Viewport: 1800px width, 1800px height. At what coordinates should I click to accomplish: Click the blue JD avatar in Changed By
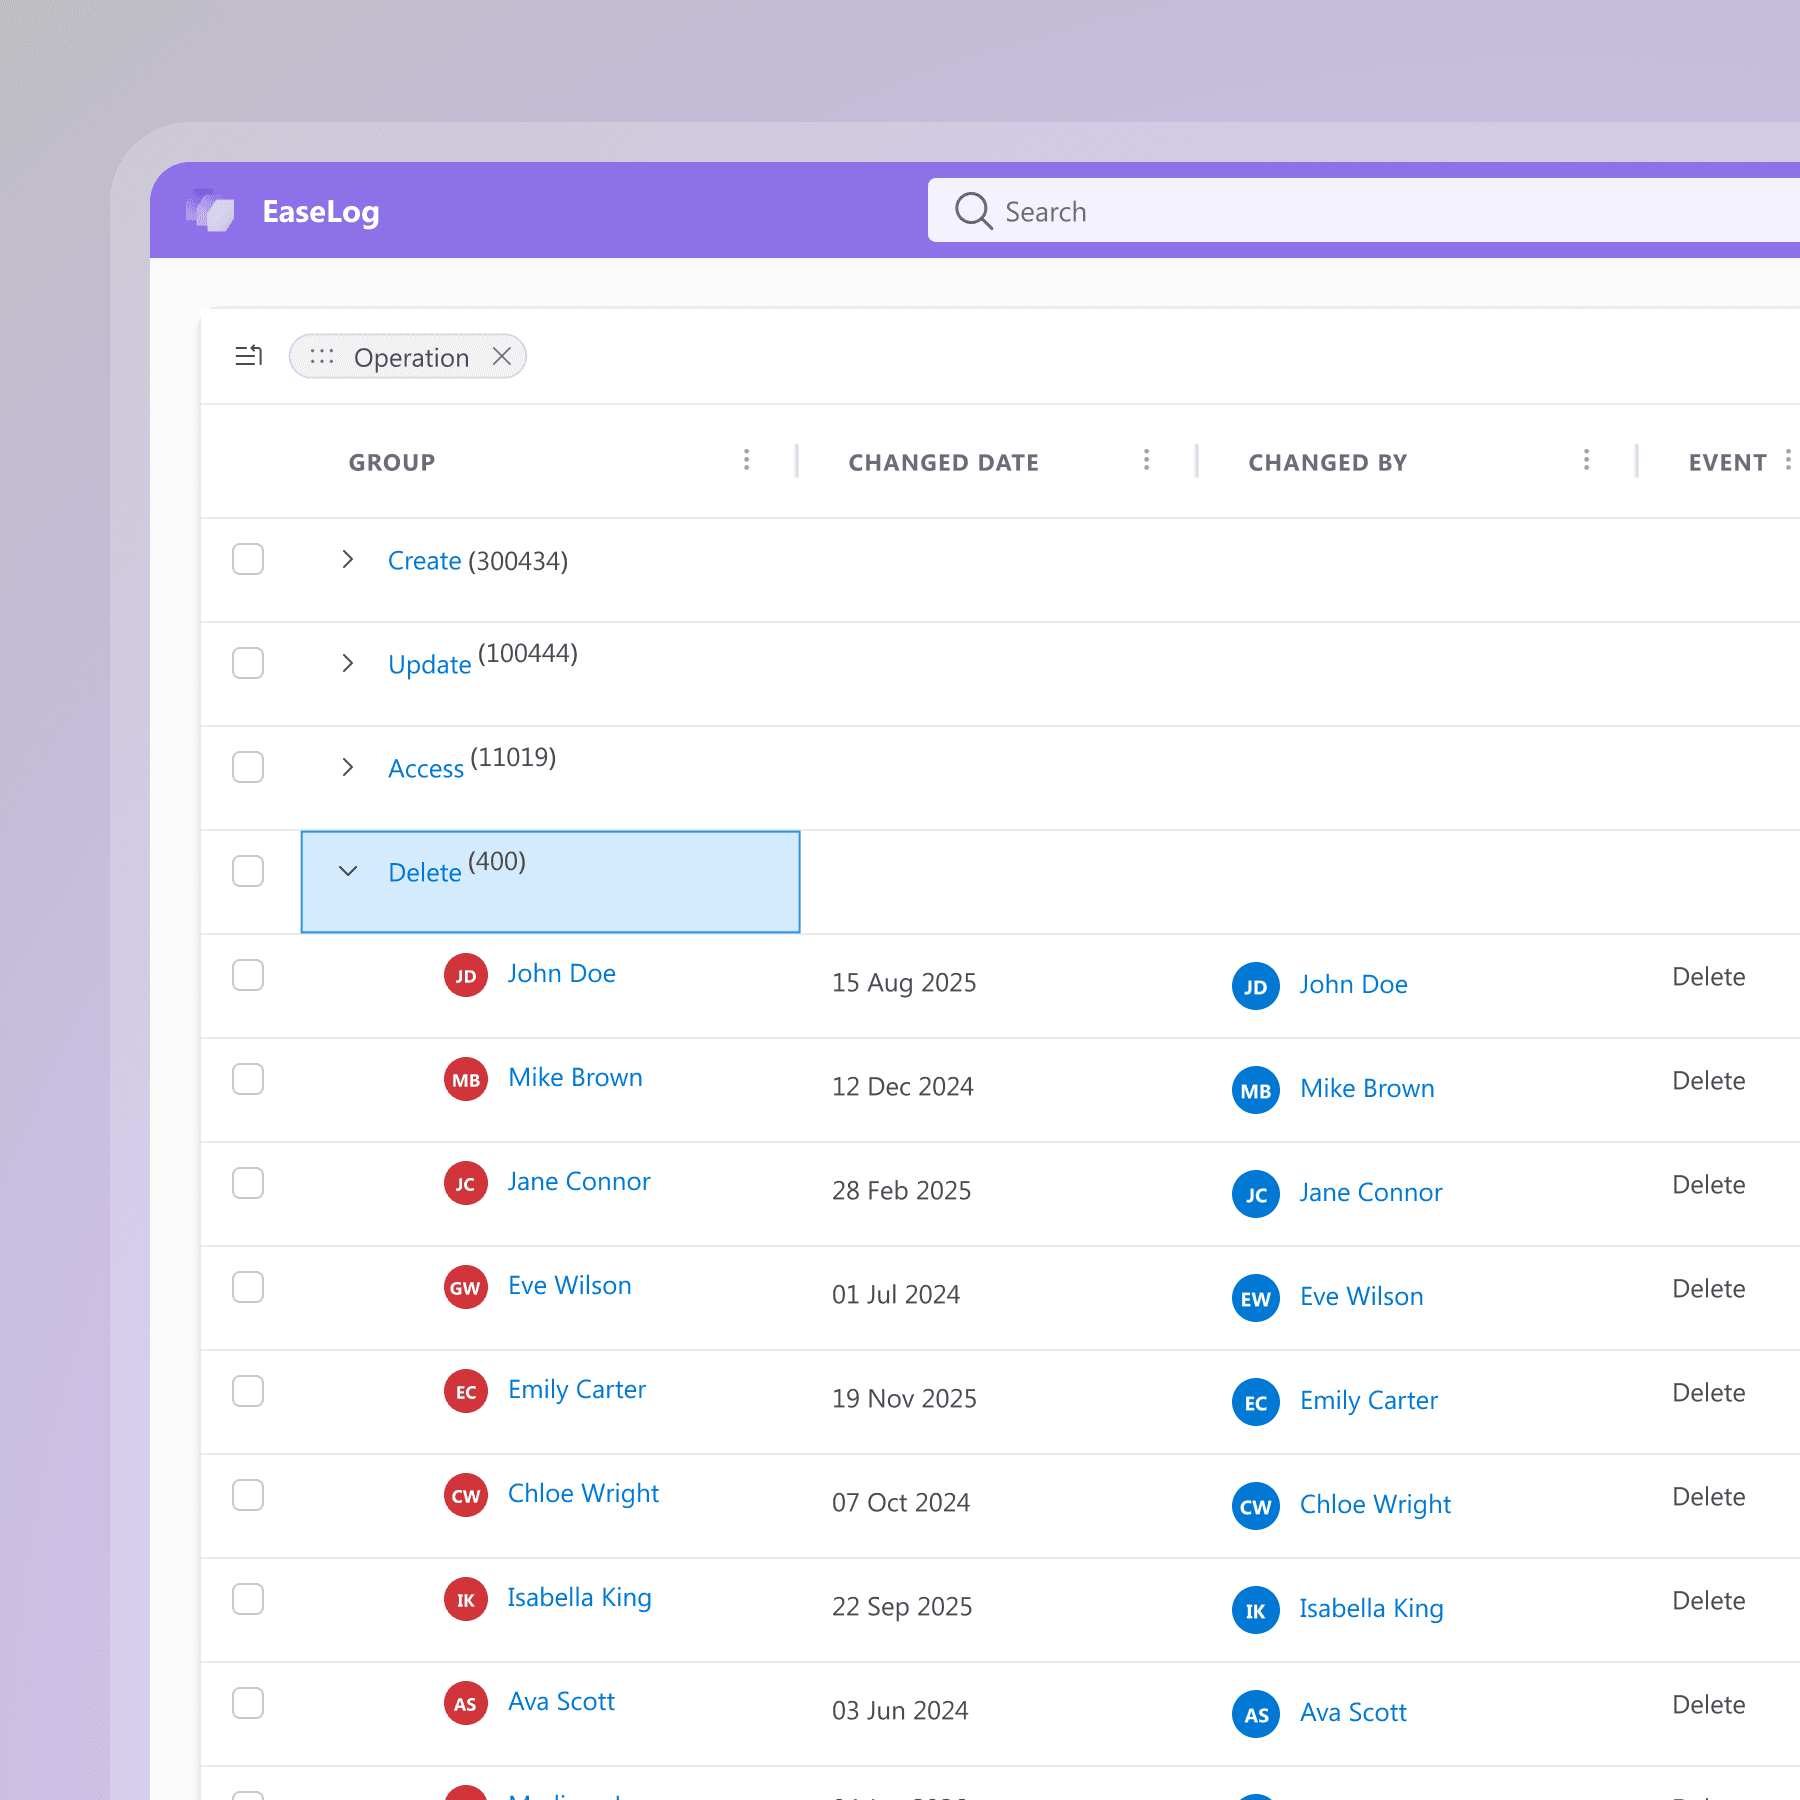click(x=1256, y=986)
